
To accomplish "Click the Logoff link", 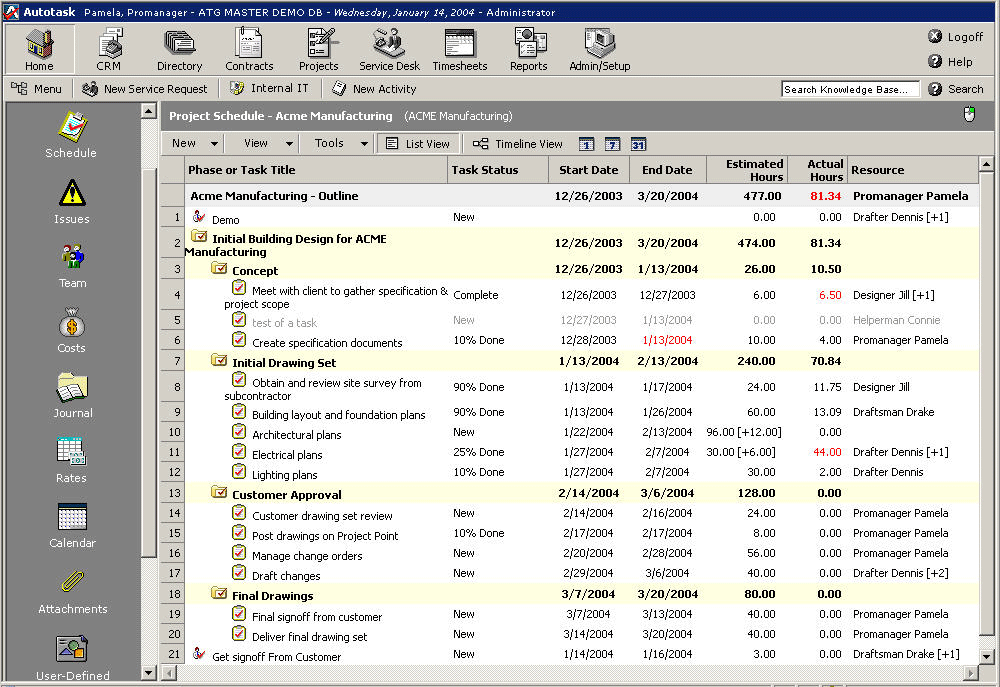I will 955,37.
